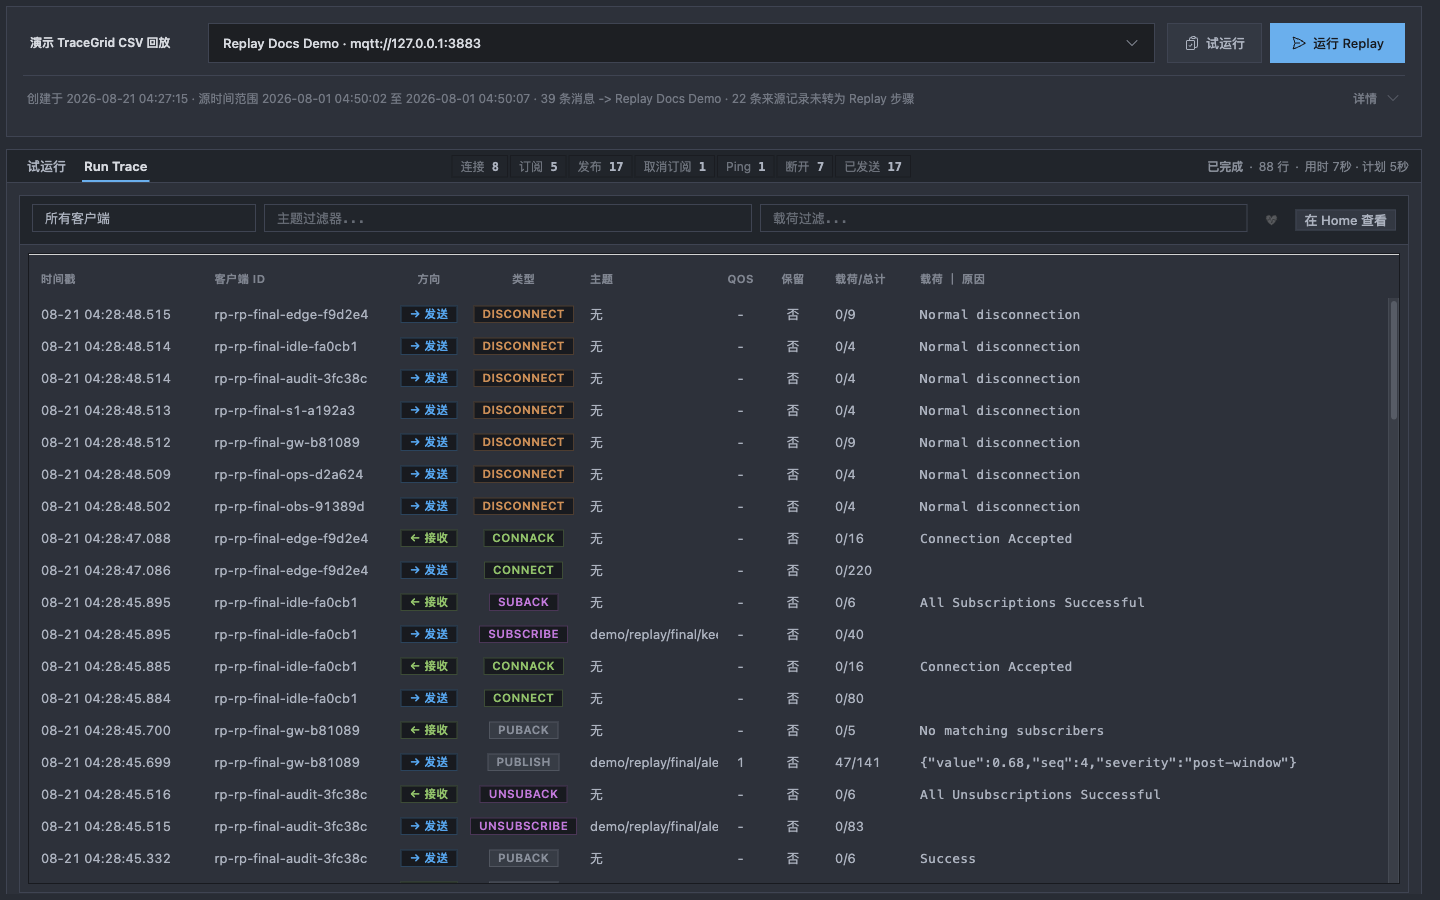Screen dimensions: 1440x900
Task: Click the JSON payload with severity post-window
Action: coord(1108,762)
